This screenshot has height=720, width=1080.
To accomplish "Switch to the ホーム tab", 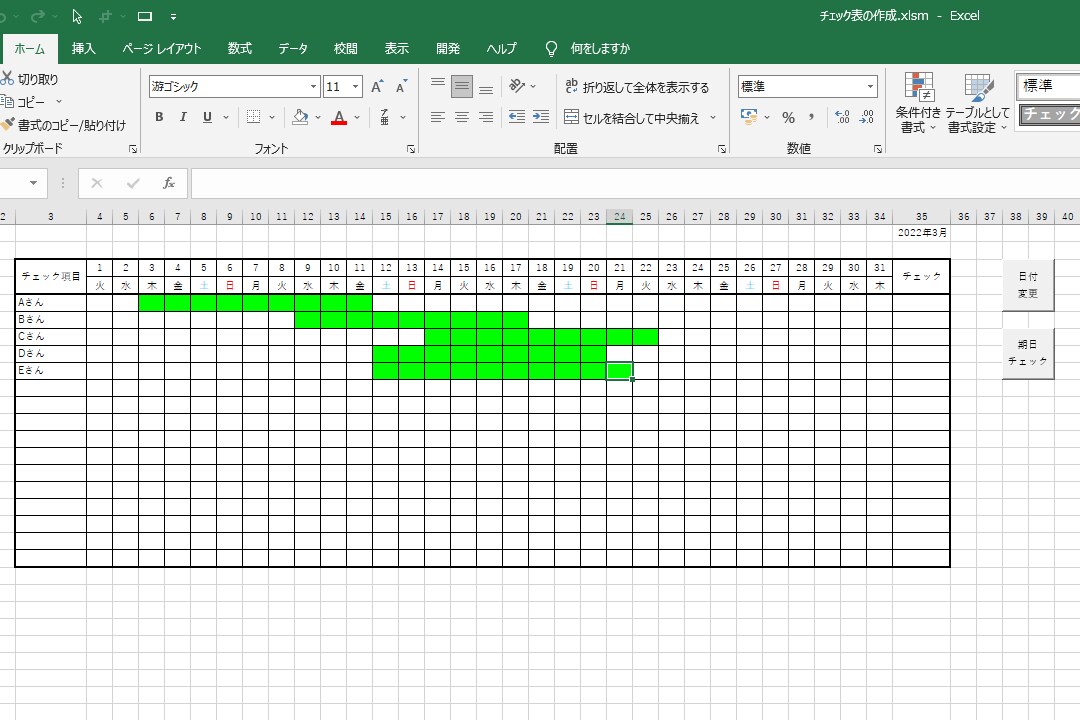I will tap(29, 49).
